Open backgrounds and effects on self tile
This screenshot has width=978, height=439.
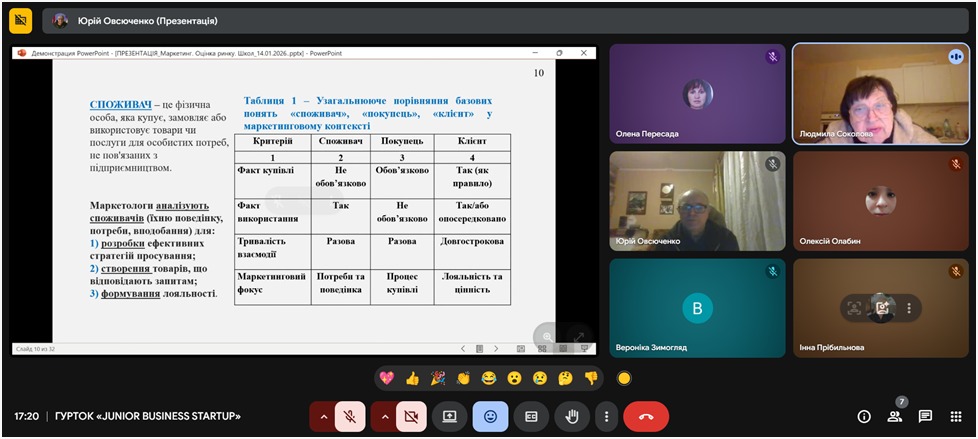click(x=882, y=308)
